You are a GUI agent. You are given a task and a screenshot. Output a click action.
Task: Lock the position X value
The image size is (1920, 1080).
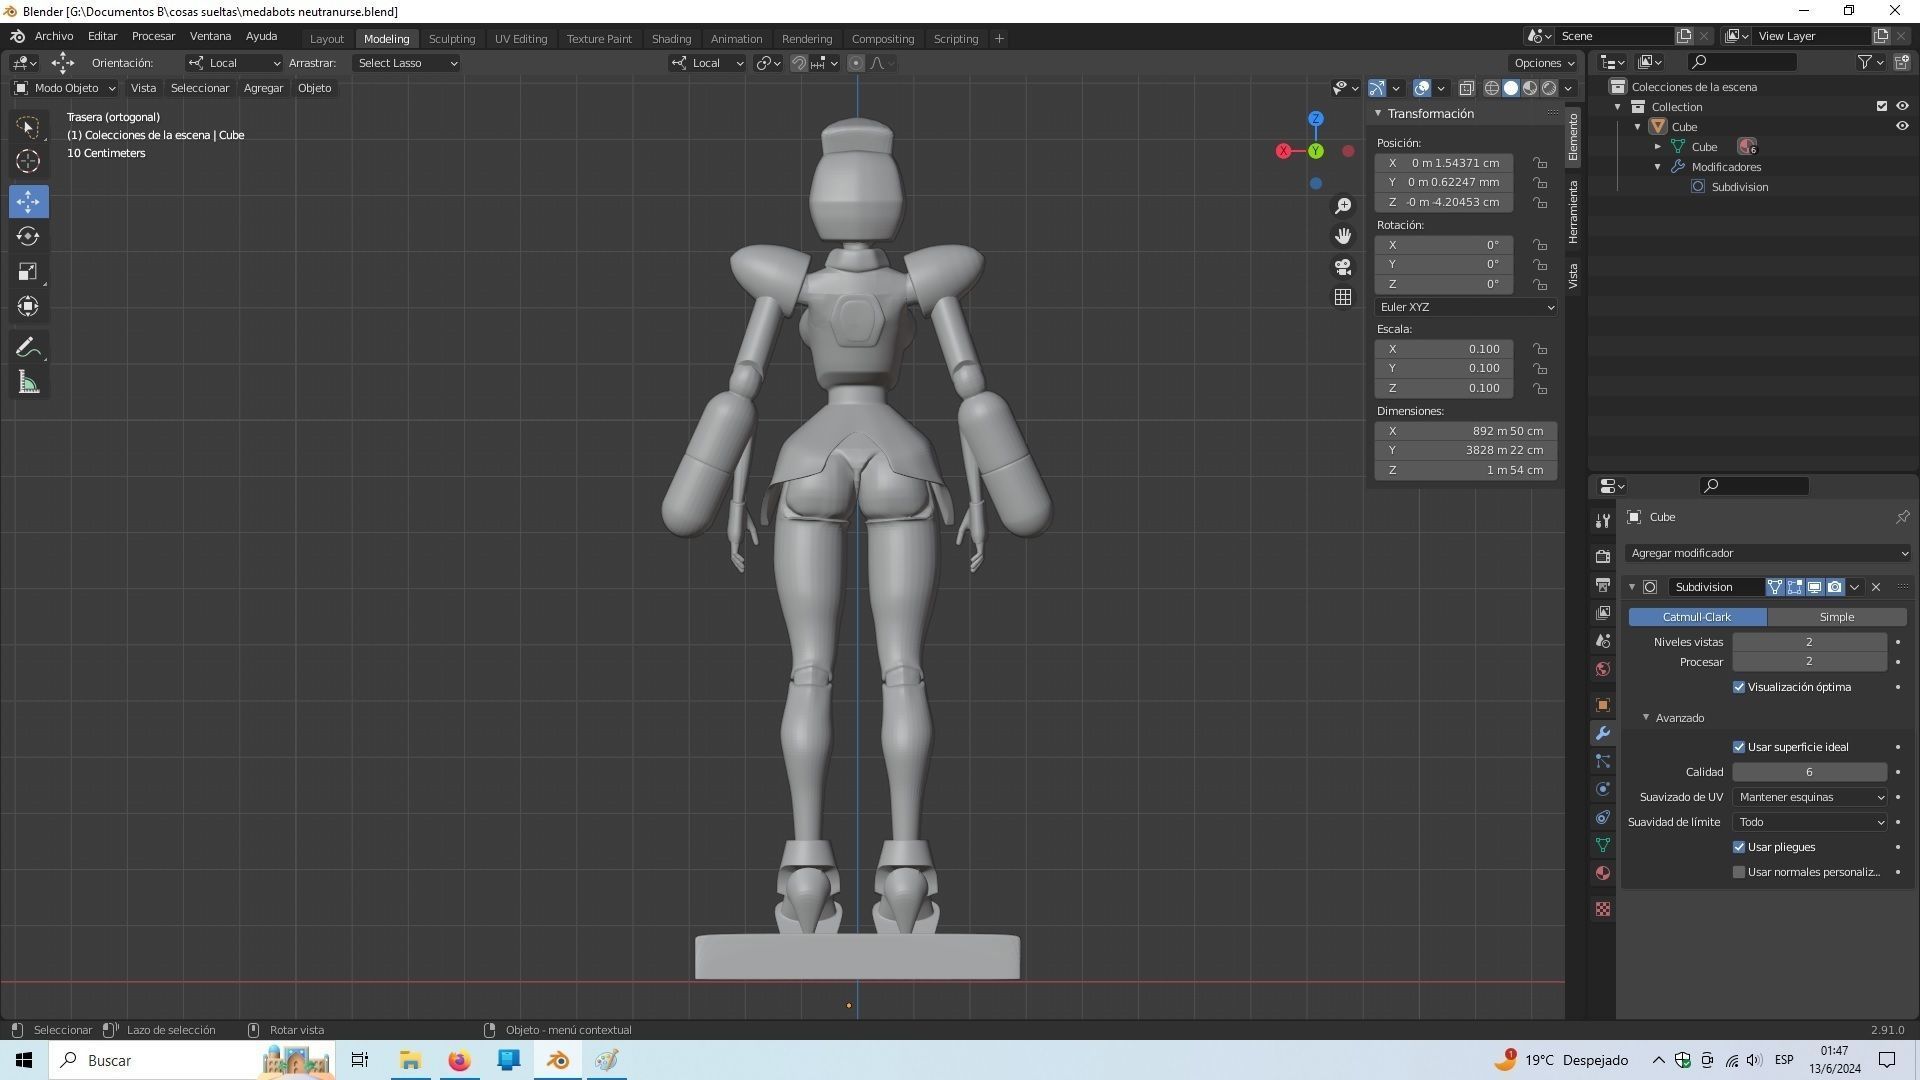tap(1541, 163)
